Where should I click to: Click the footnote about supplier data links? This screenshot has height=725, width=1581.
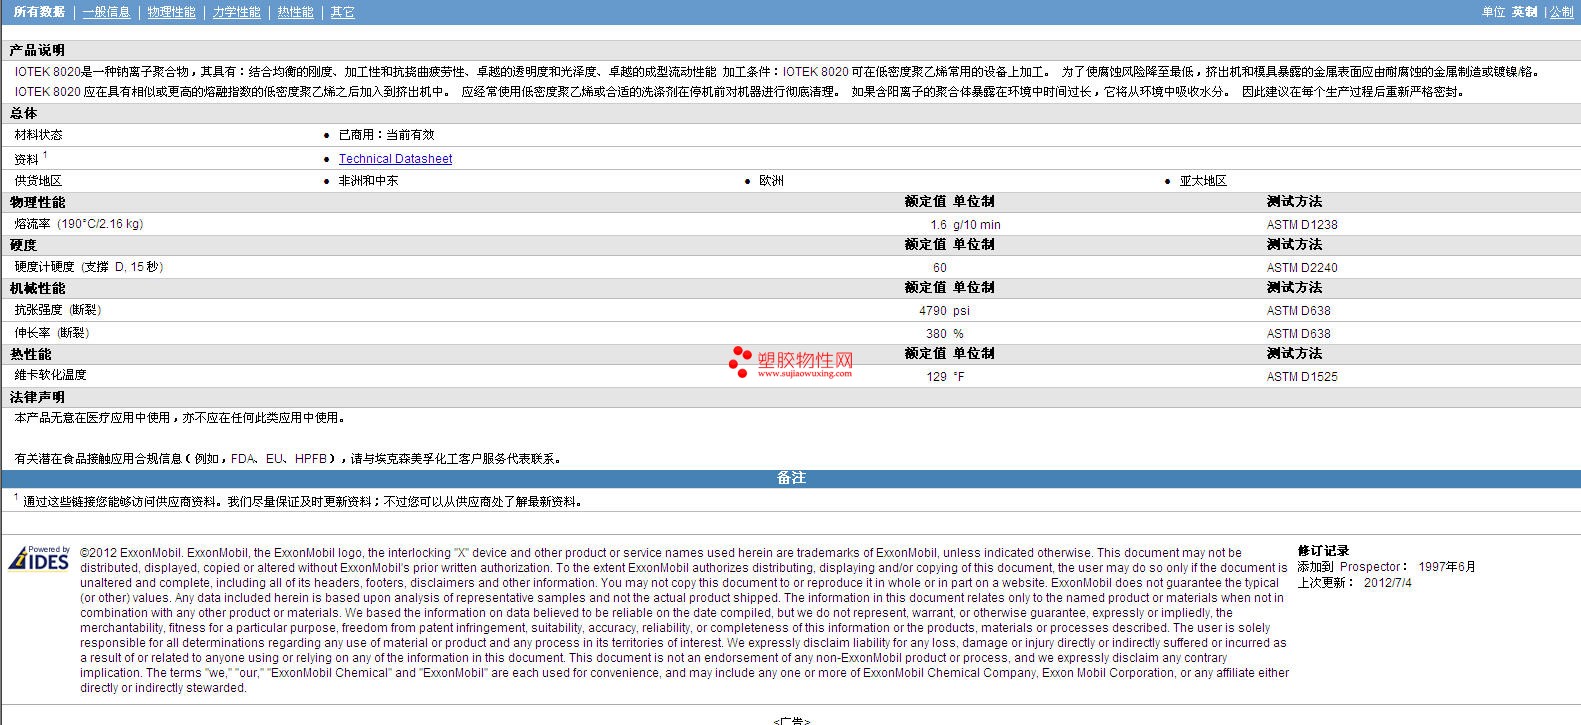(302, 502)
